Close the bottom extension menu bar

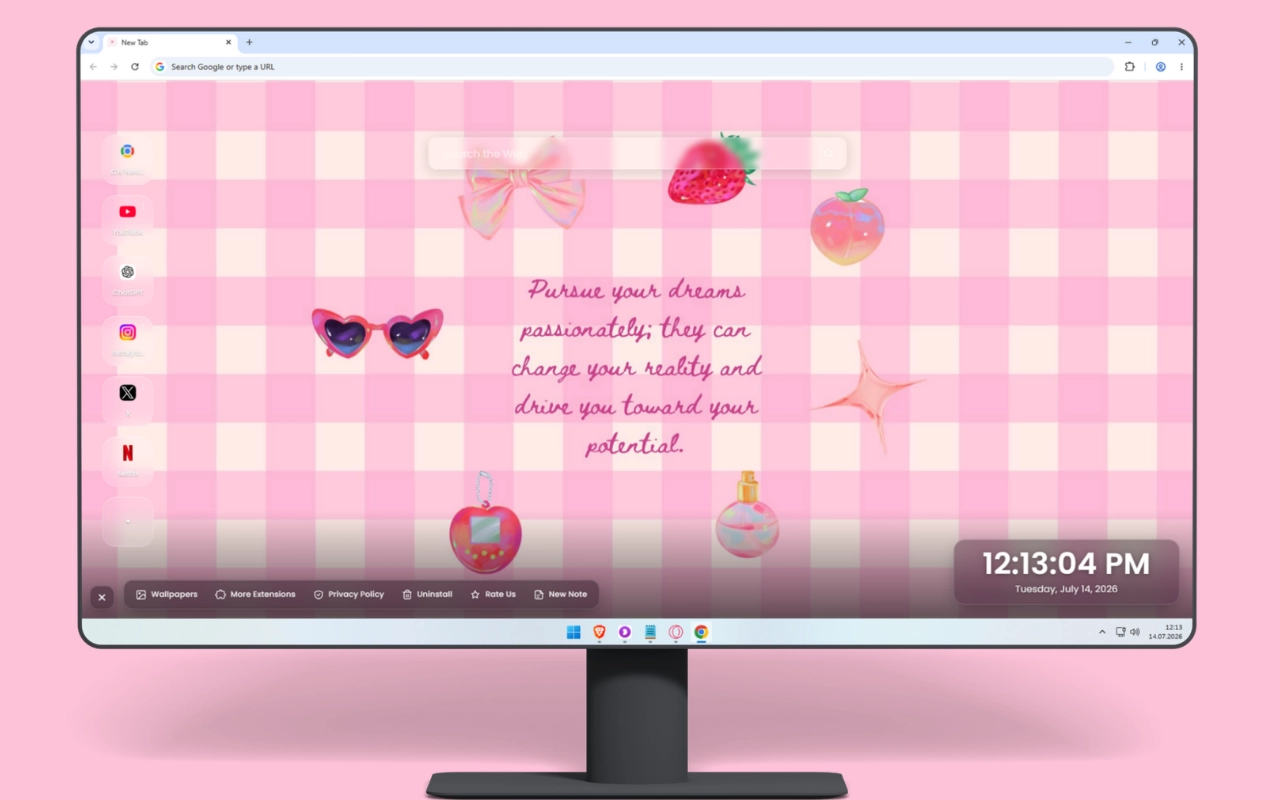[101, 597]
